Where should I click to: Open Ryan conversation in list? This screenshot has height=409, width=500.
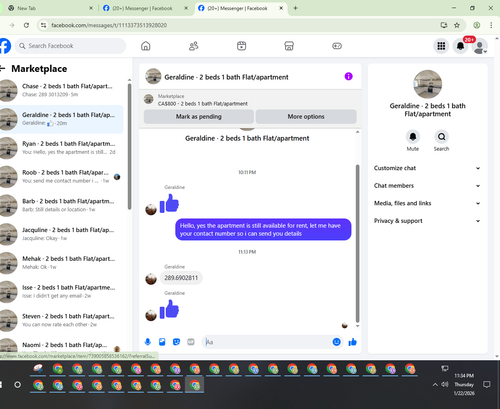click(x=62, y=148)
